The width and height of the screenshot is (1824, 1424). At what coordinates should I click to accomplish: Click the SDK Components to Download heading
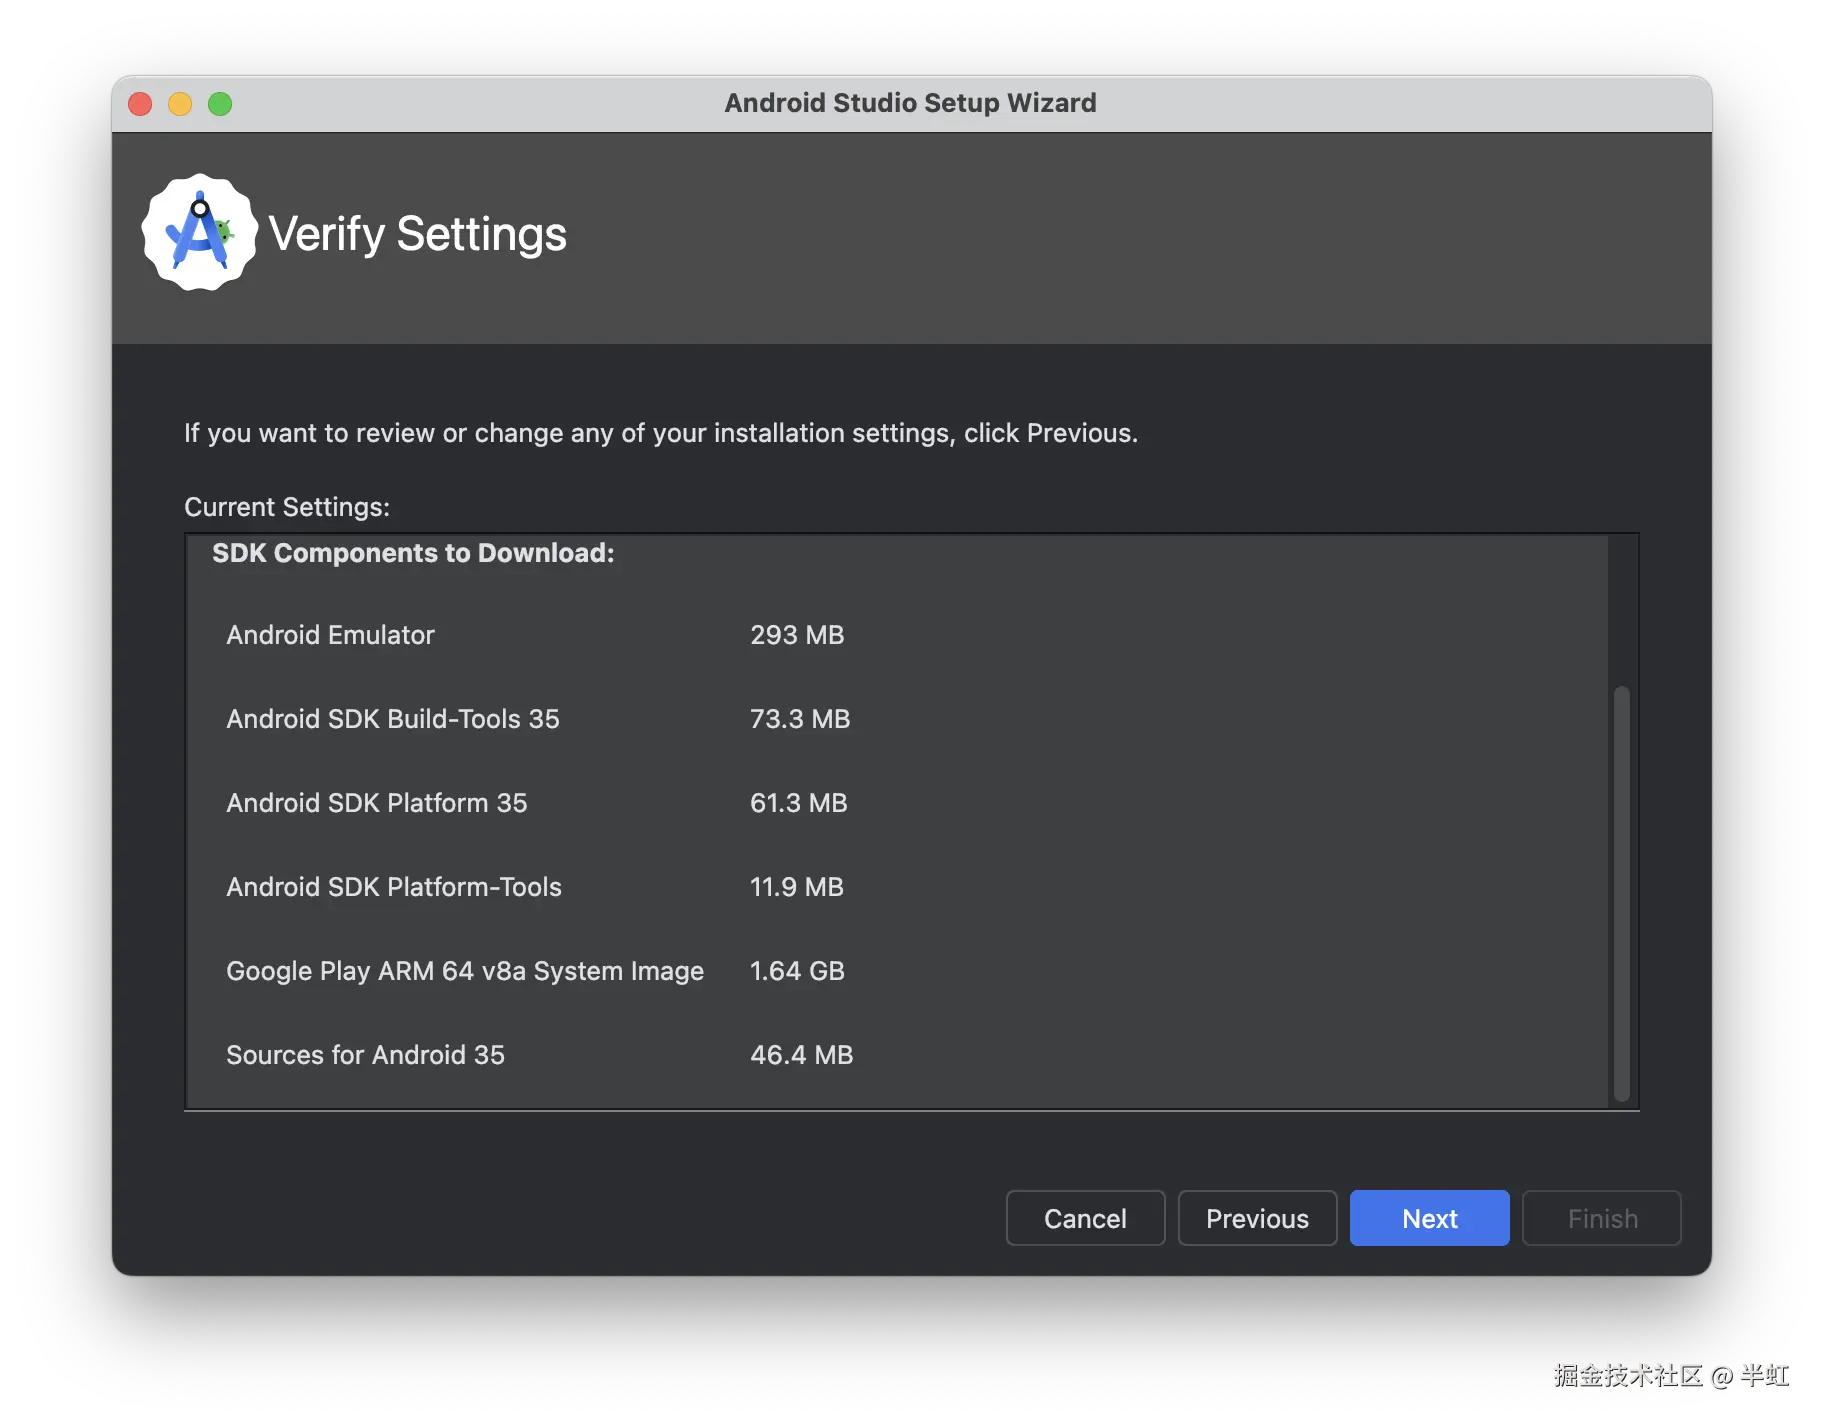tap(413, 553)
